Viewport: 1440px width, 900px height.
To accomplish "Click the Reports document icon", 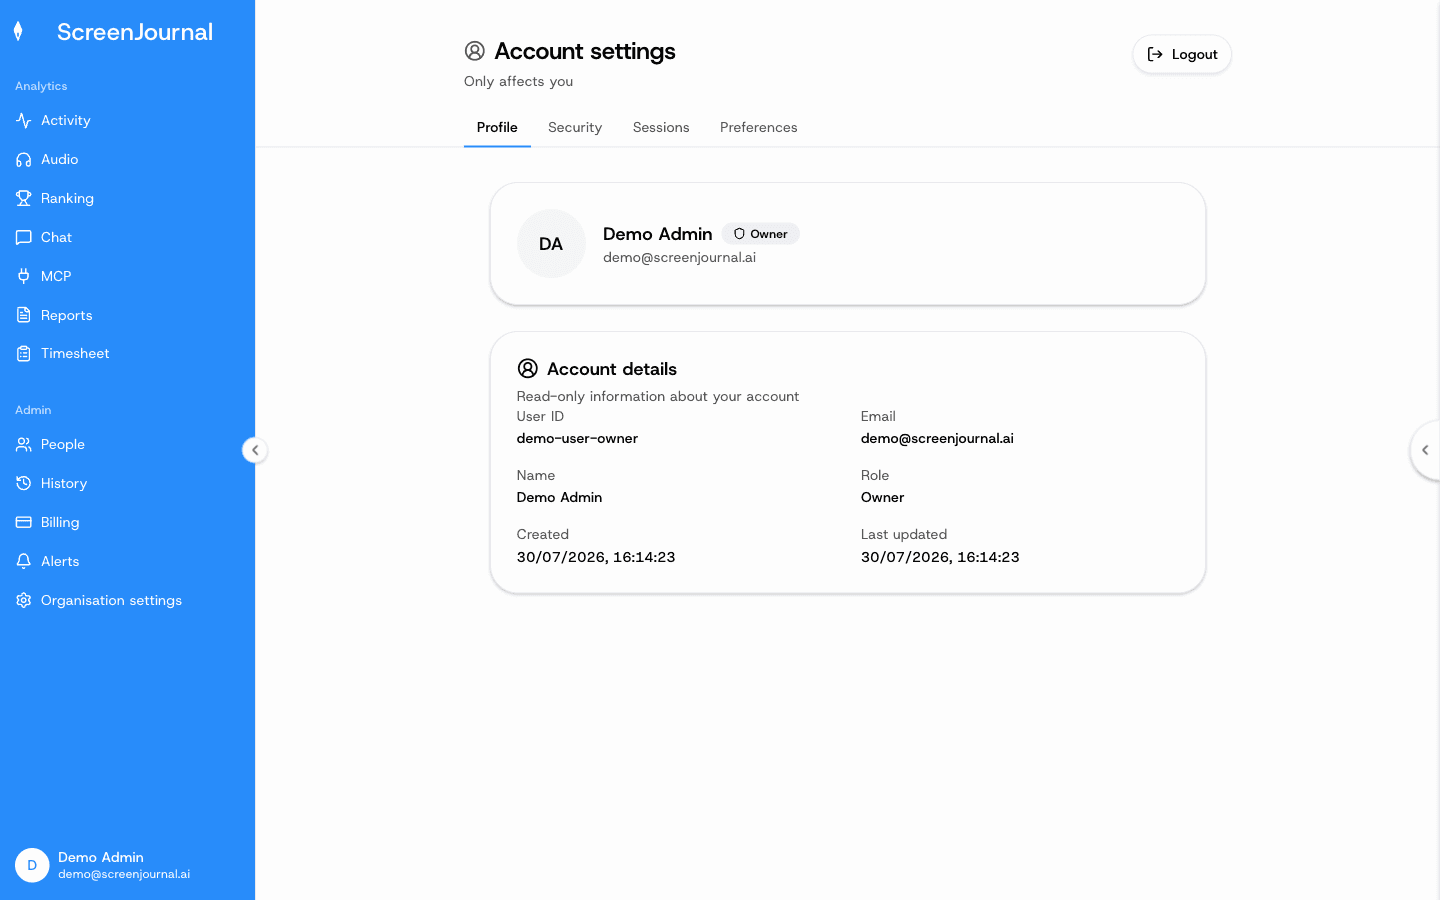I will click(x=24, y=315).
